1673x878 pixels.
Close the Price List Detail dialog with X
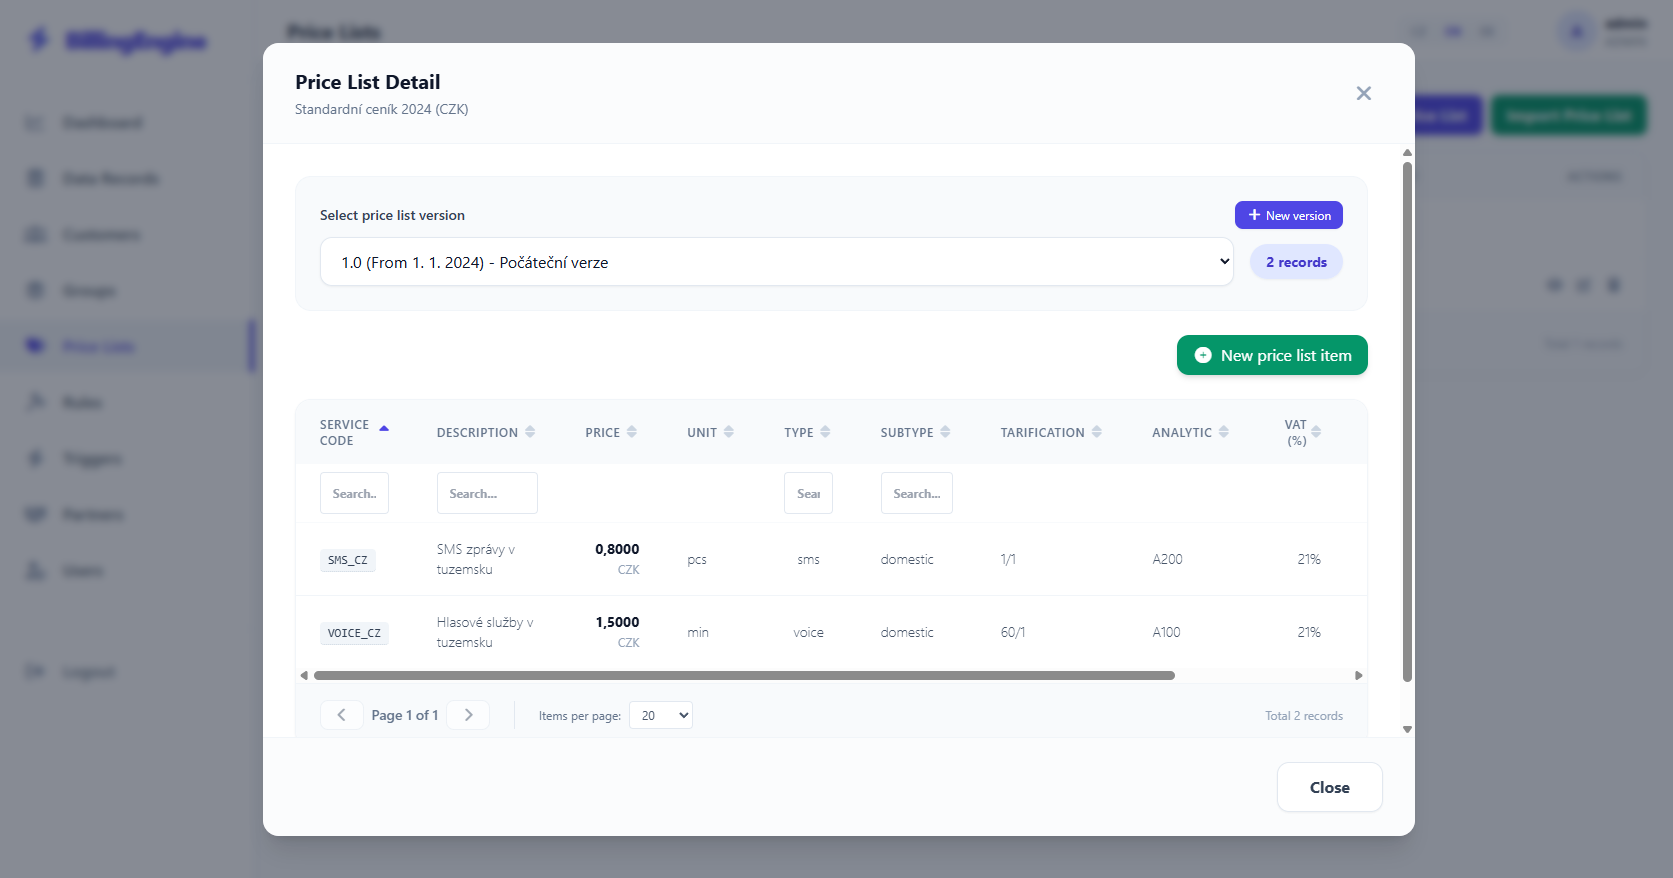(1363, 93)
